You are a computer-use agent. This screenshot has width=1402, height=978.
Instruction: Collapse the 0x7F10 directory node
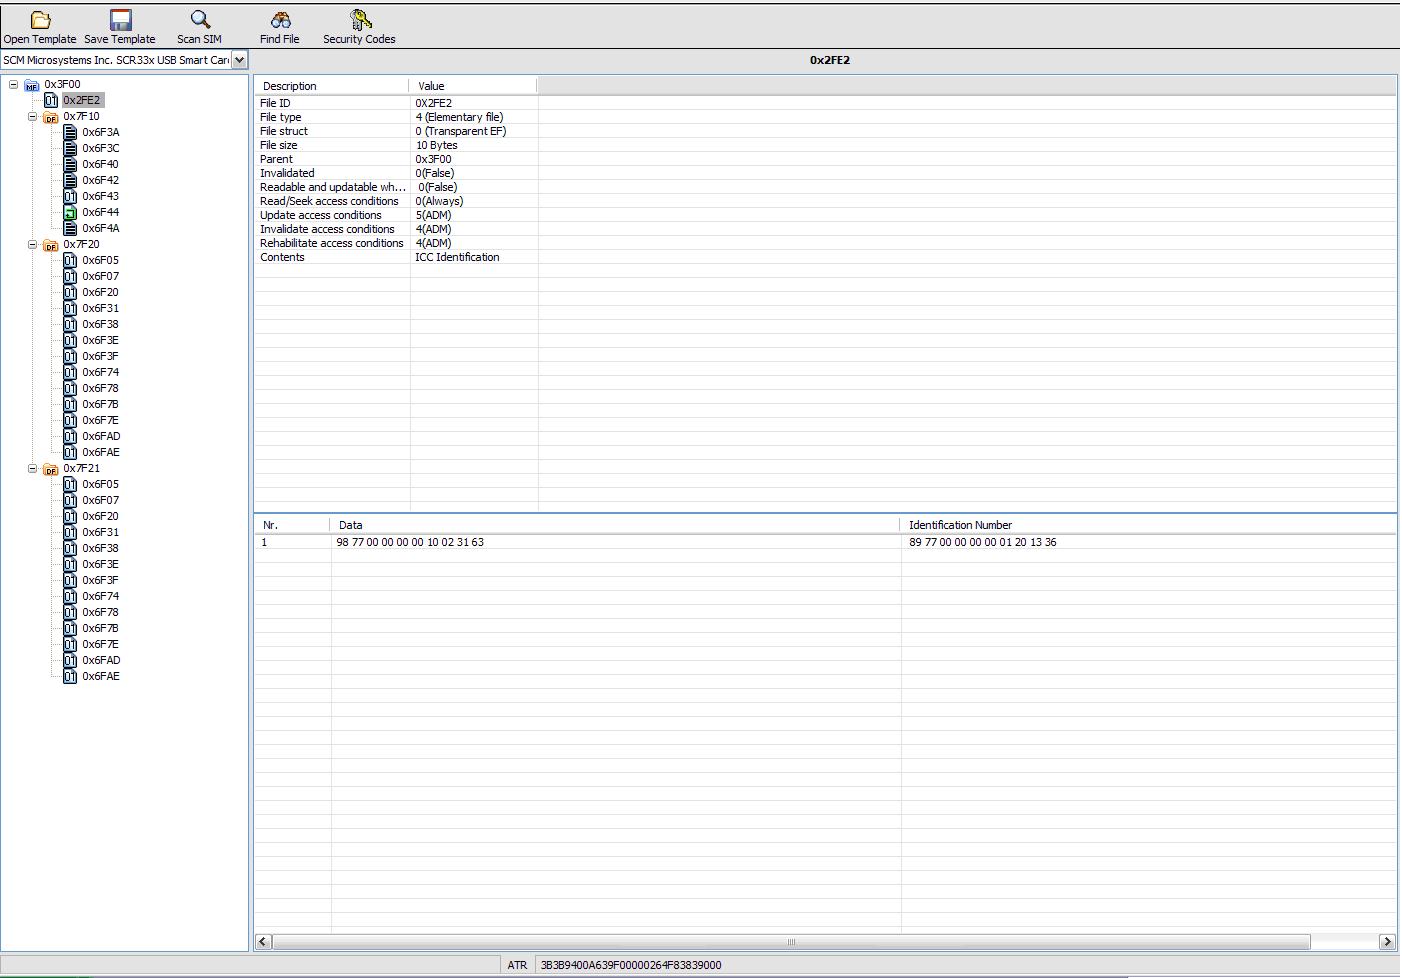pos(32,117)
